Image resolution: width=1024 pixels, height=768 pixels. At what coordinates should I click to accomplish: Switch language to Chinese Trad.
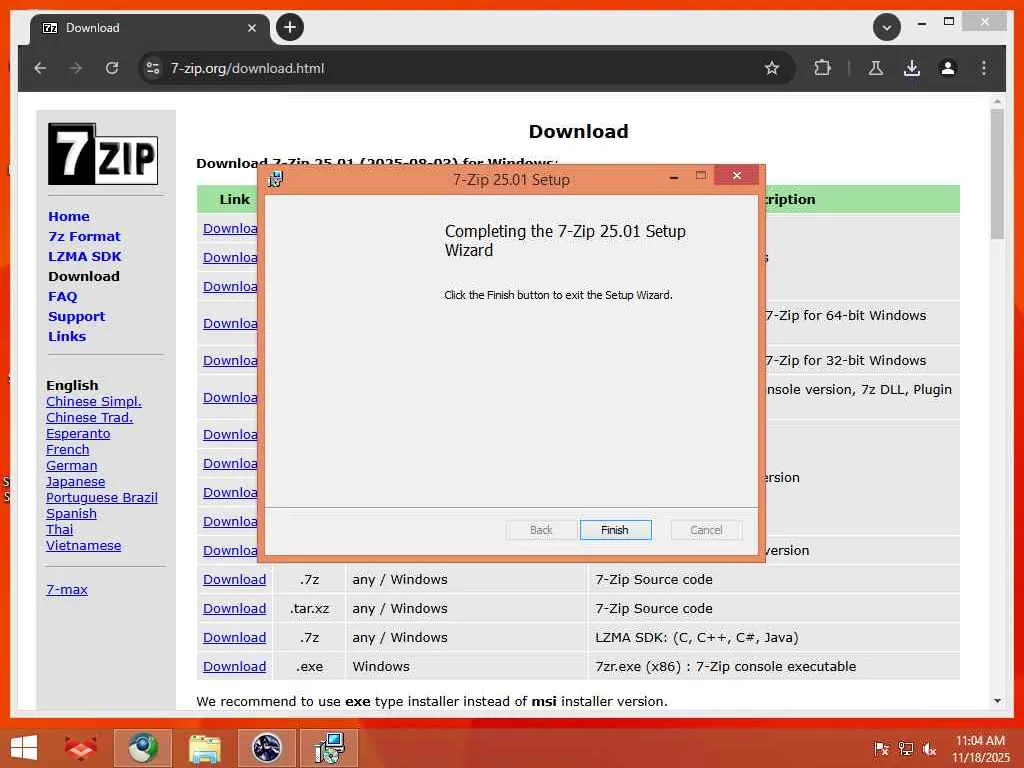[89, 417]
